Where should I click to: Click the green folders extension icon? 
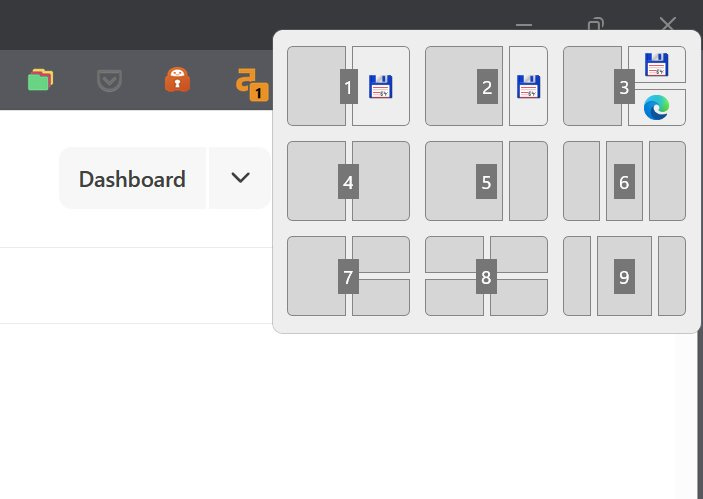click(x=40, y=80)
